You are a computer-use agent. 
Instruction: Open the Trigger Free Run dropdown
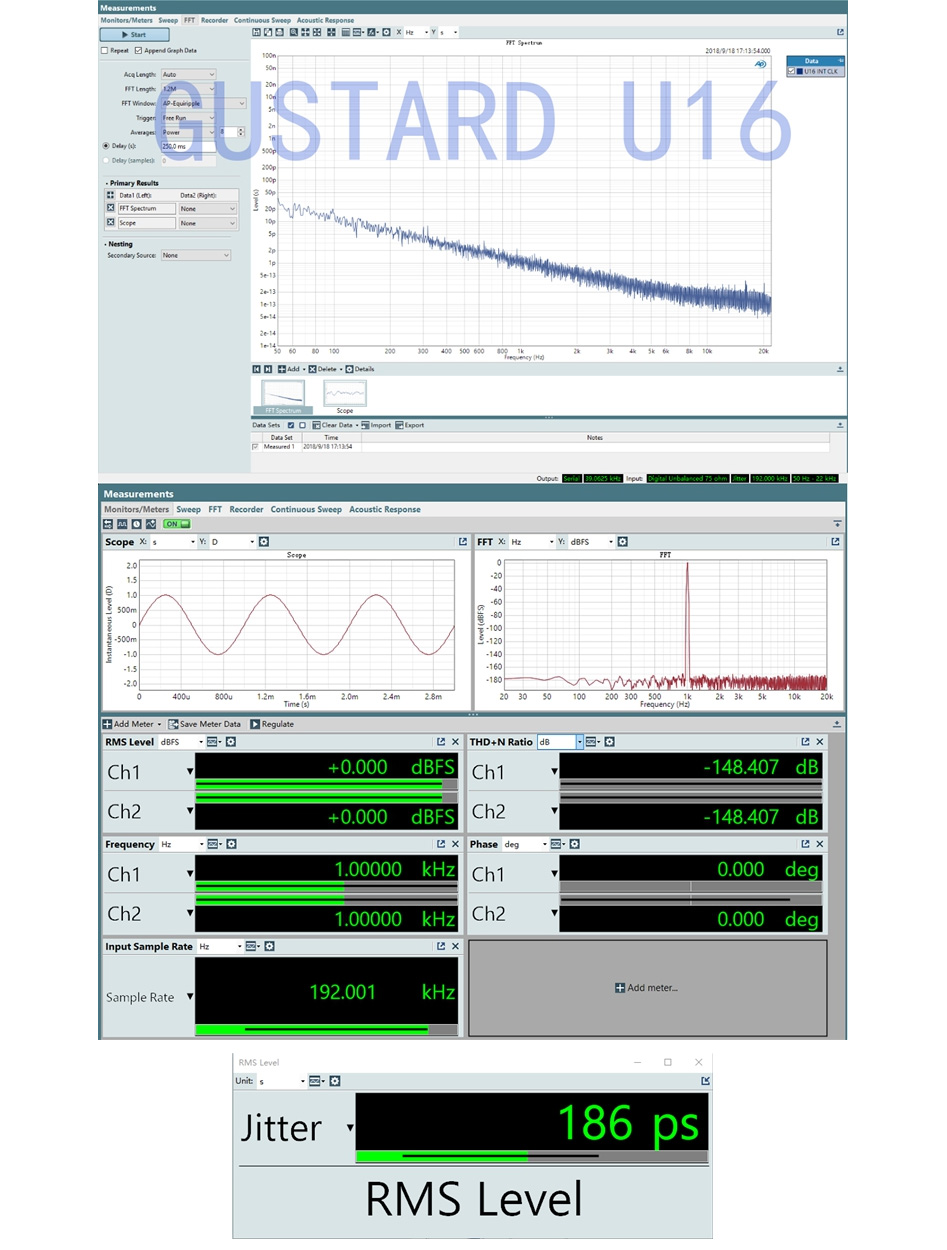(x=188, y=118)
